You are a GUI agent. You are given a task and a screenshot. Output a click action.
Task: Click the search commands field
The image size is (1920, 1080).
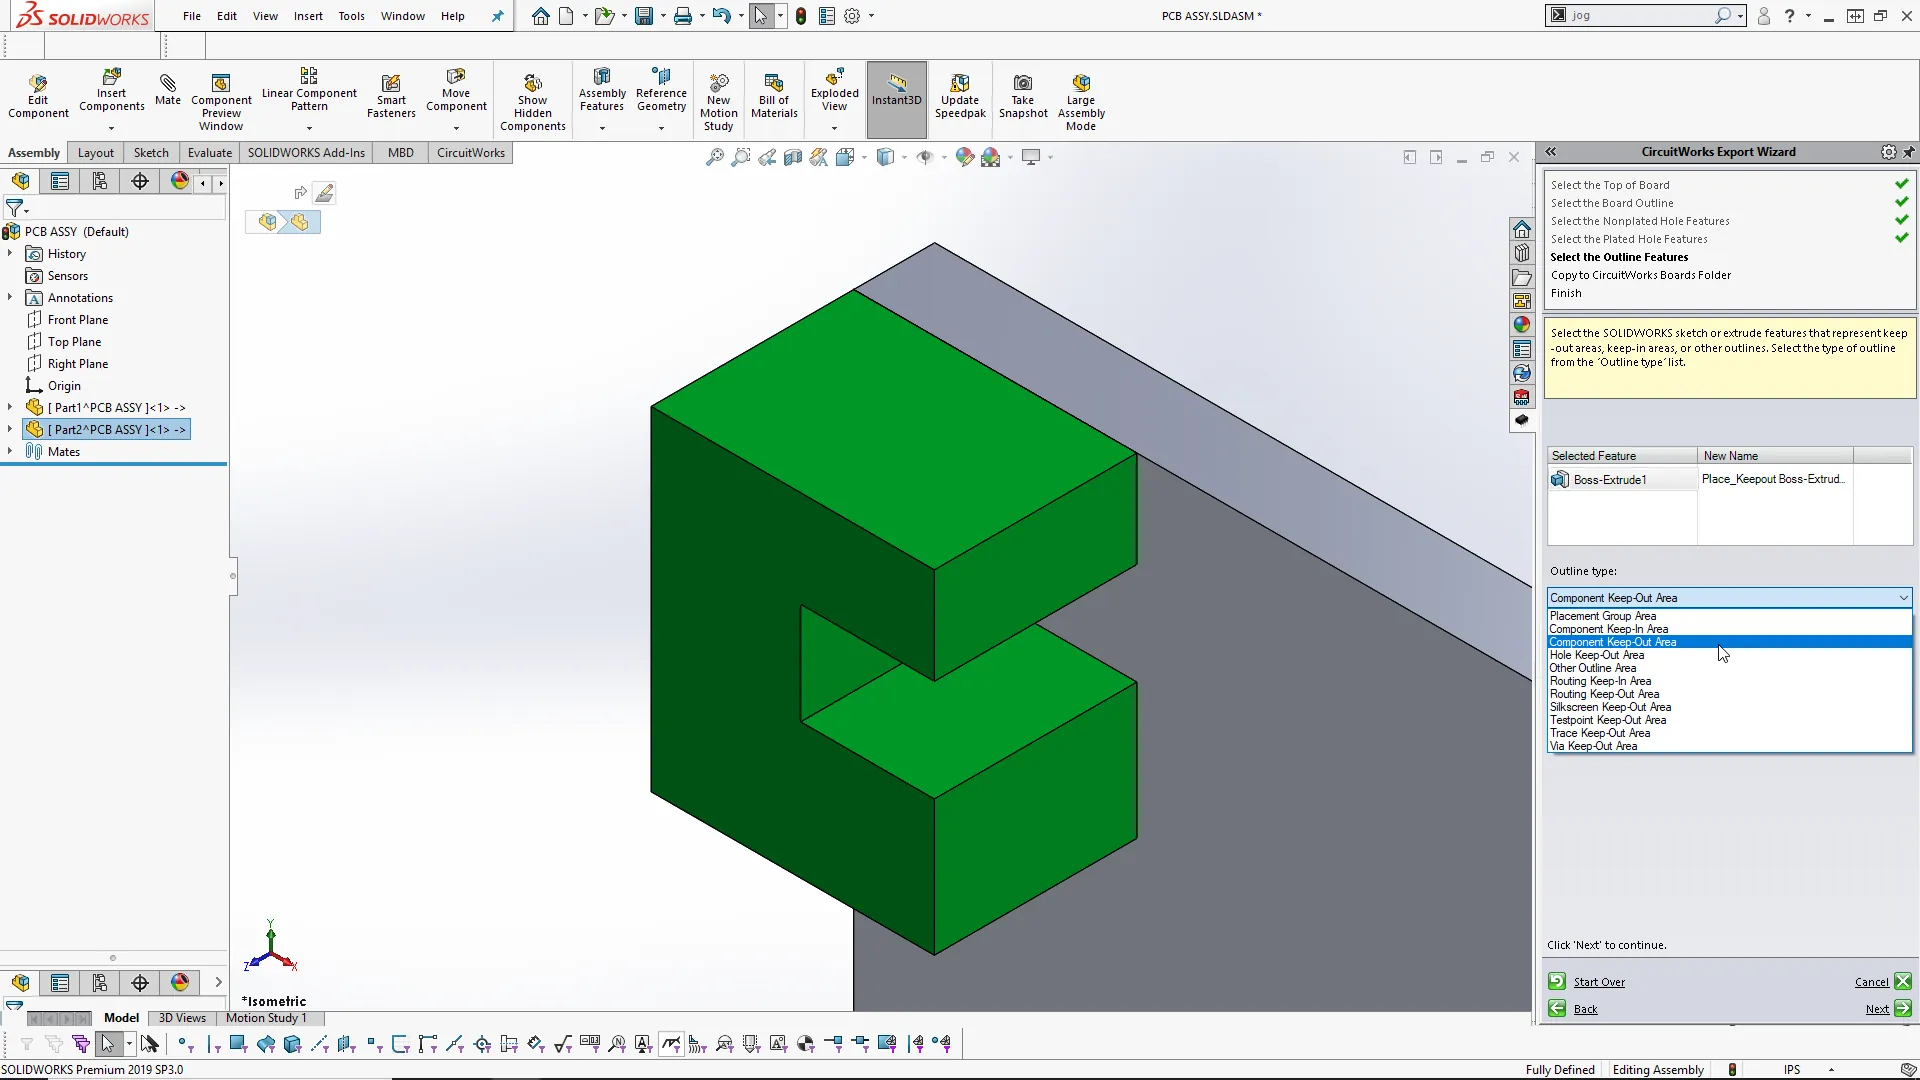[x=1641, y=16]
